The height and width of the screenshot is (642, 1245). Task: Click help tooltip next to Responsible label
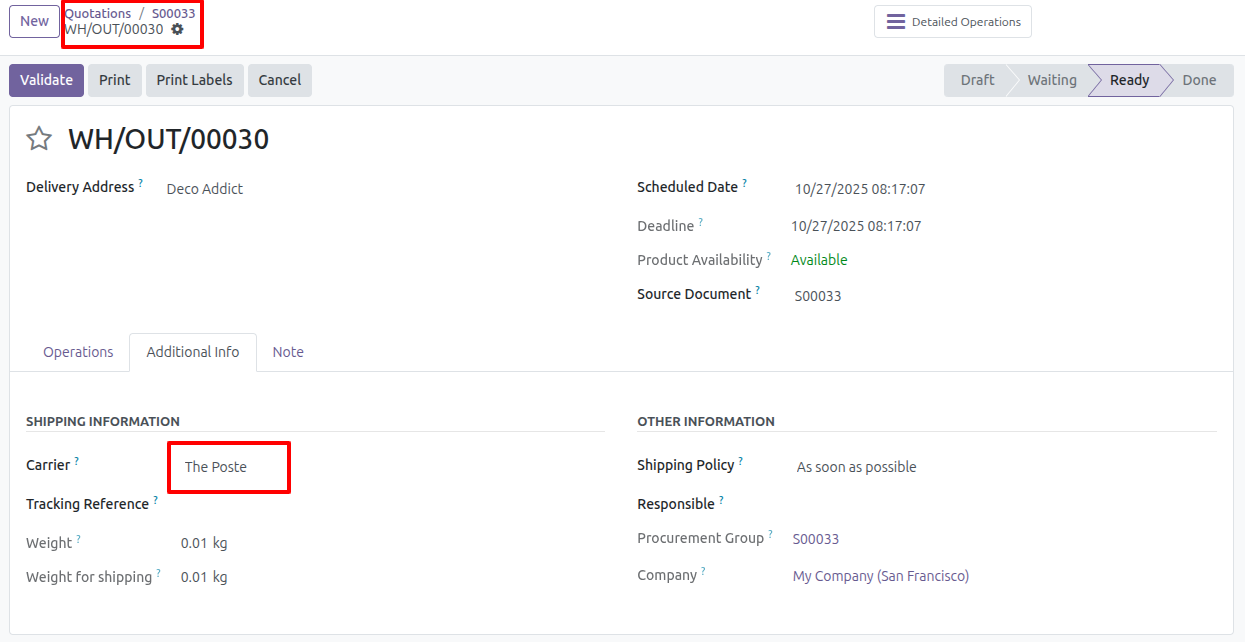tap(721, 500)
